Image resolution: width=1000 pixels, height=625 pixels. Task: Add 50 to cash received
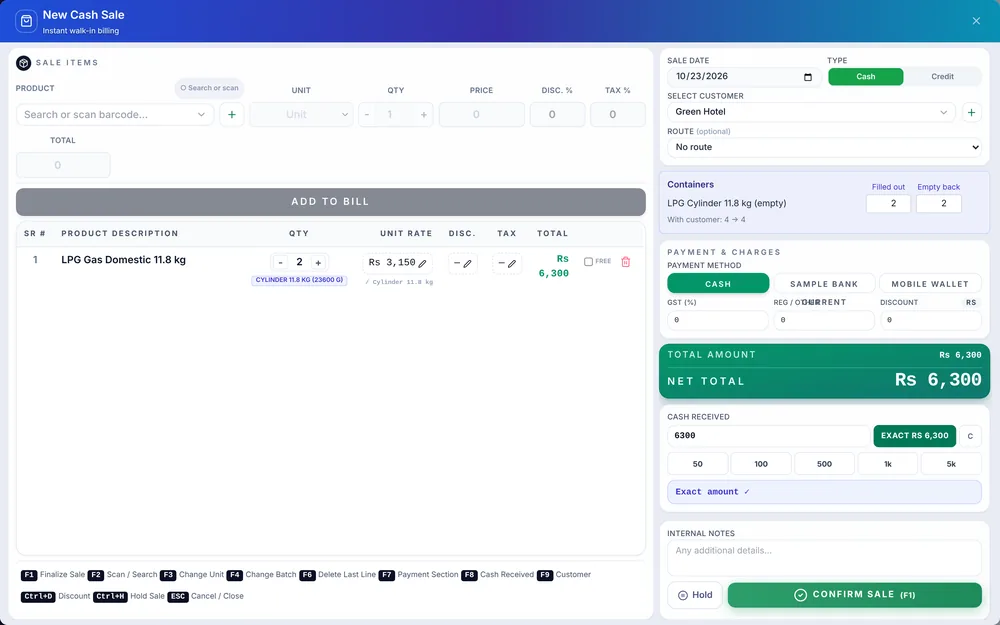[x=698, y=464]
